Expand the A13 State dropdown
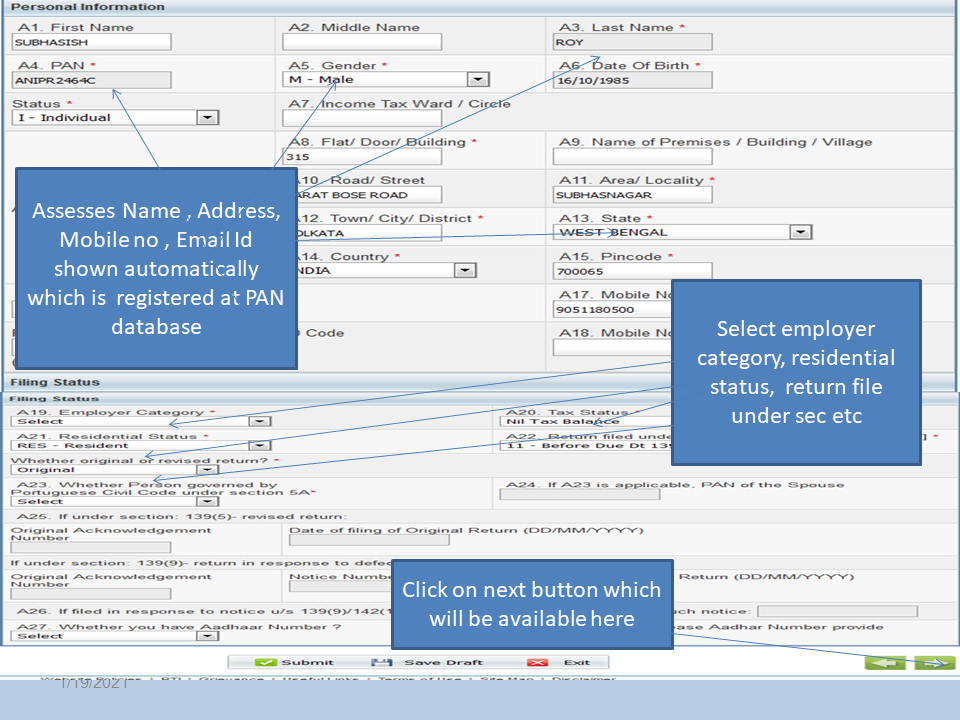 [800, 232]
